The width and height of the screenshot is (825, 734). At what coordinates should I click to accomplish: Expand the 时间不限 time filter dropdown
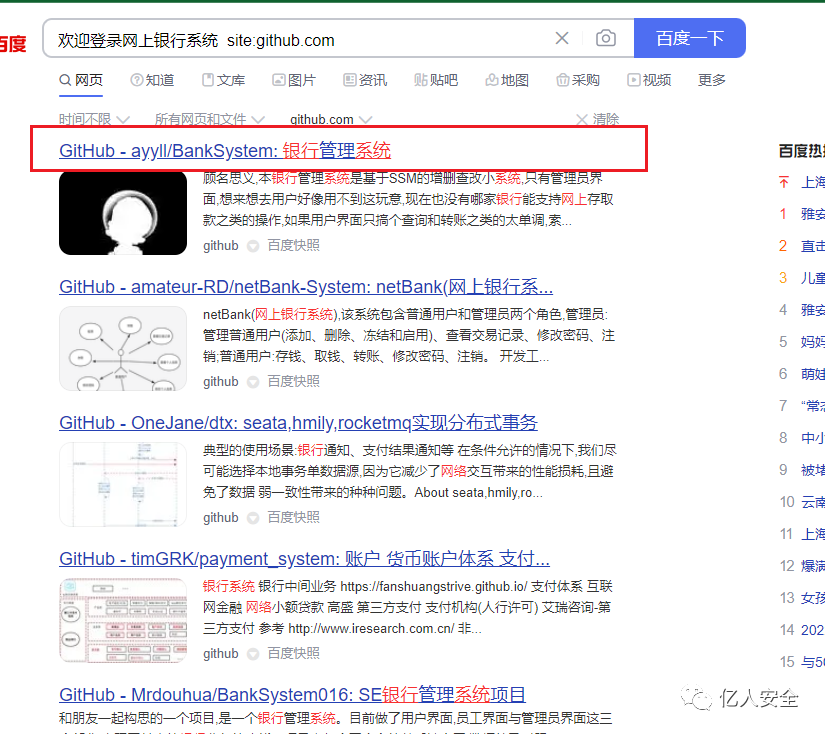pos(94,119)
